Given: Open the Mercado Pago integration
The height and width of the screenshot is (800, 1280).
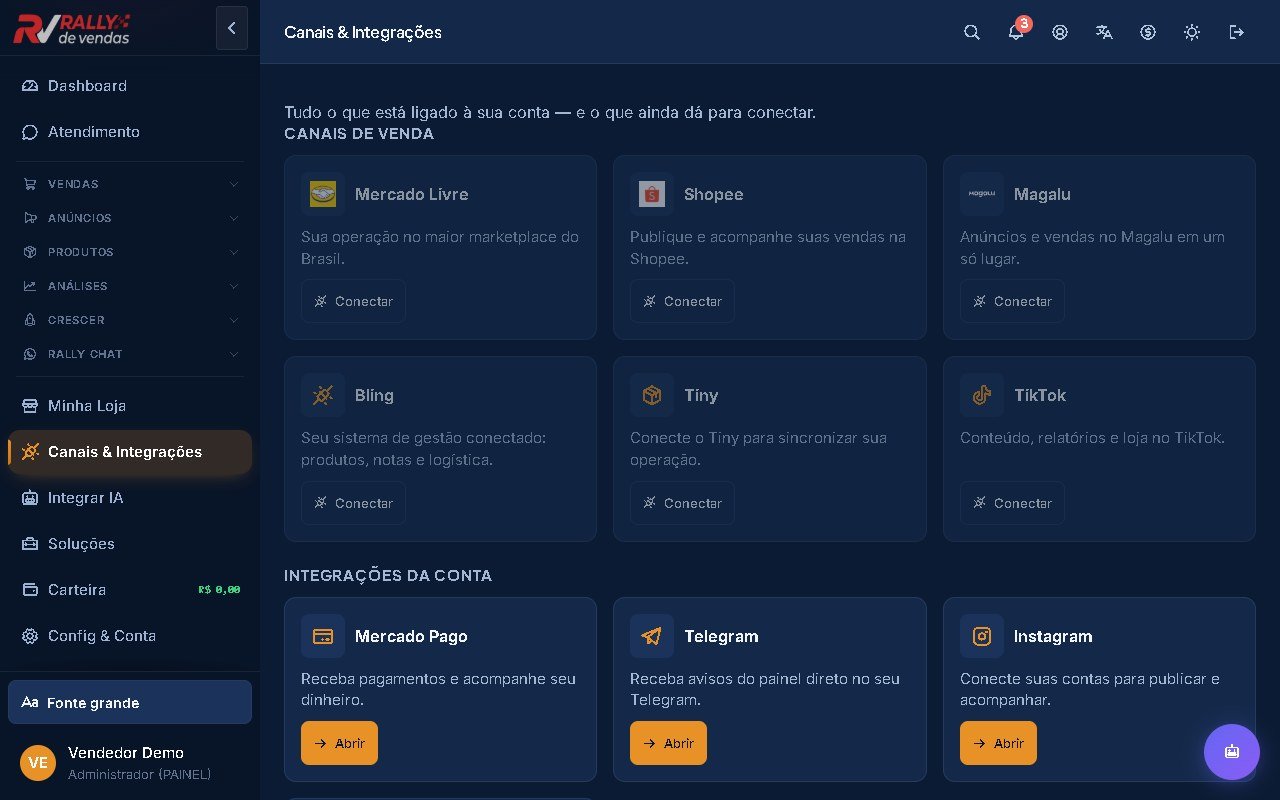Looking at the screenshot, I should click(x=339, y=743).
